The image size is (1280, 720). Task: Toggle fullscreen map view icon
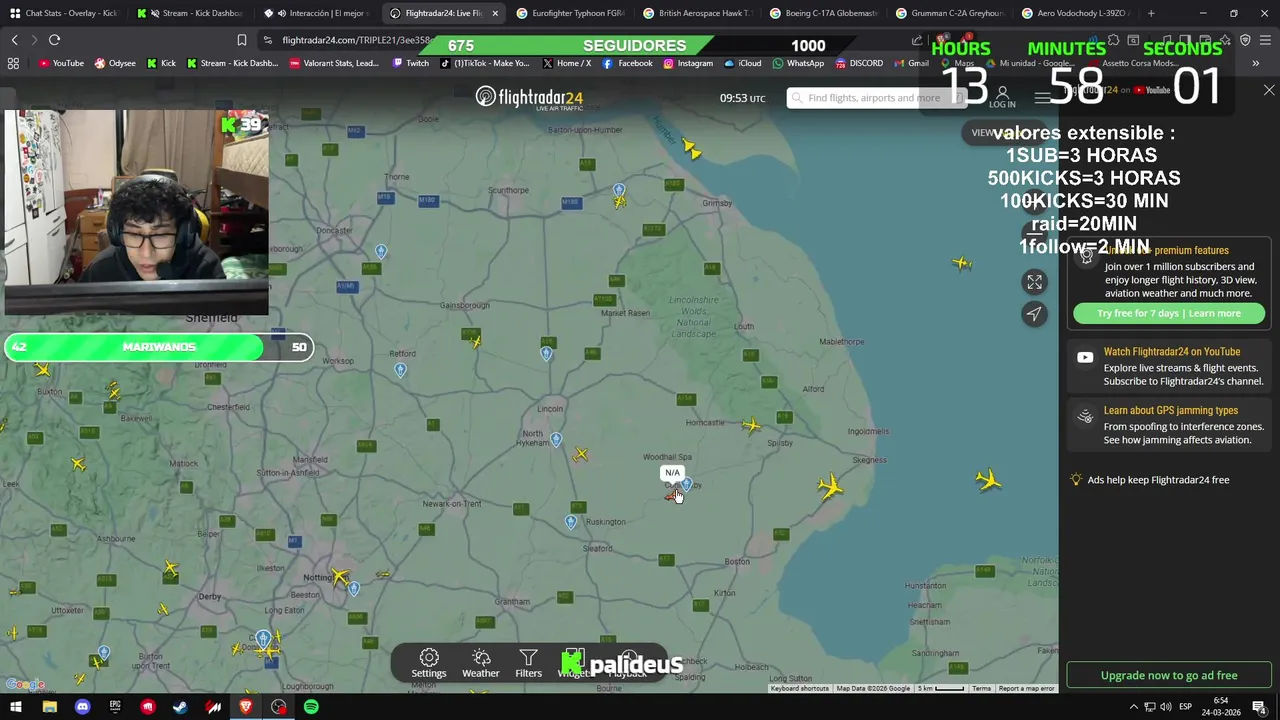click(x=1034, y=282)
